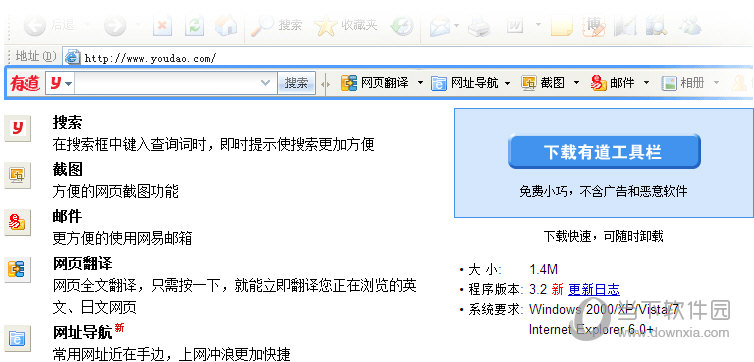Open the 截图 dropdown arrow
The height and width of the screenshot is (362, 754).
(576, 83)
